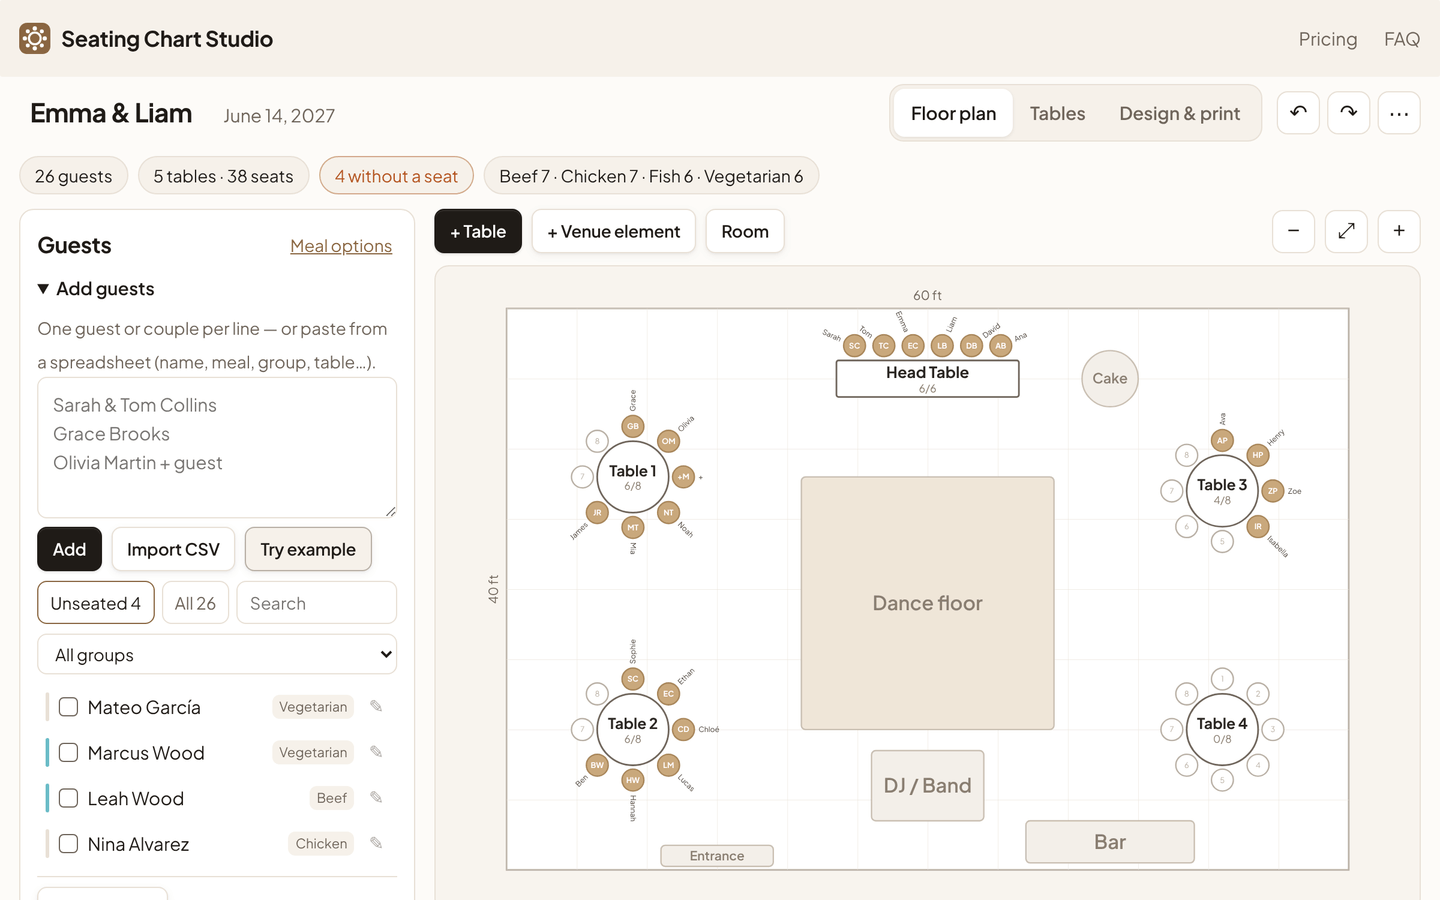Open the Pricing page link
1440x900 pixels.
click(1328, 39)
